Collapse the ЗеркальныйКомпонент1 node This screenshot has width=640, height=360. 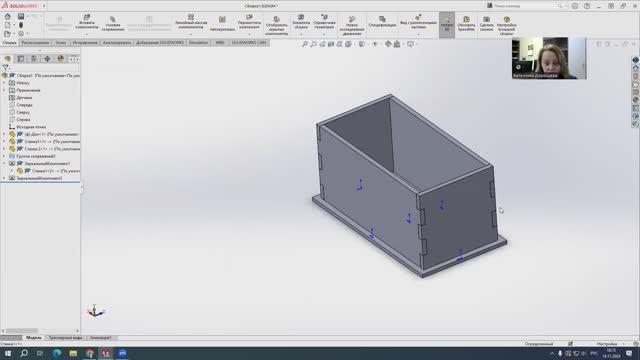tap(4, 164)
